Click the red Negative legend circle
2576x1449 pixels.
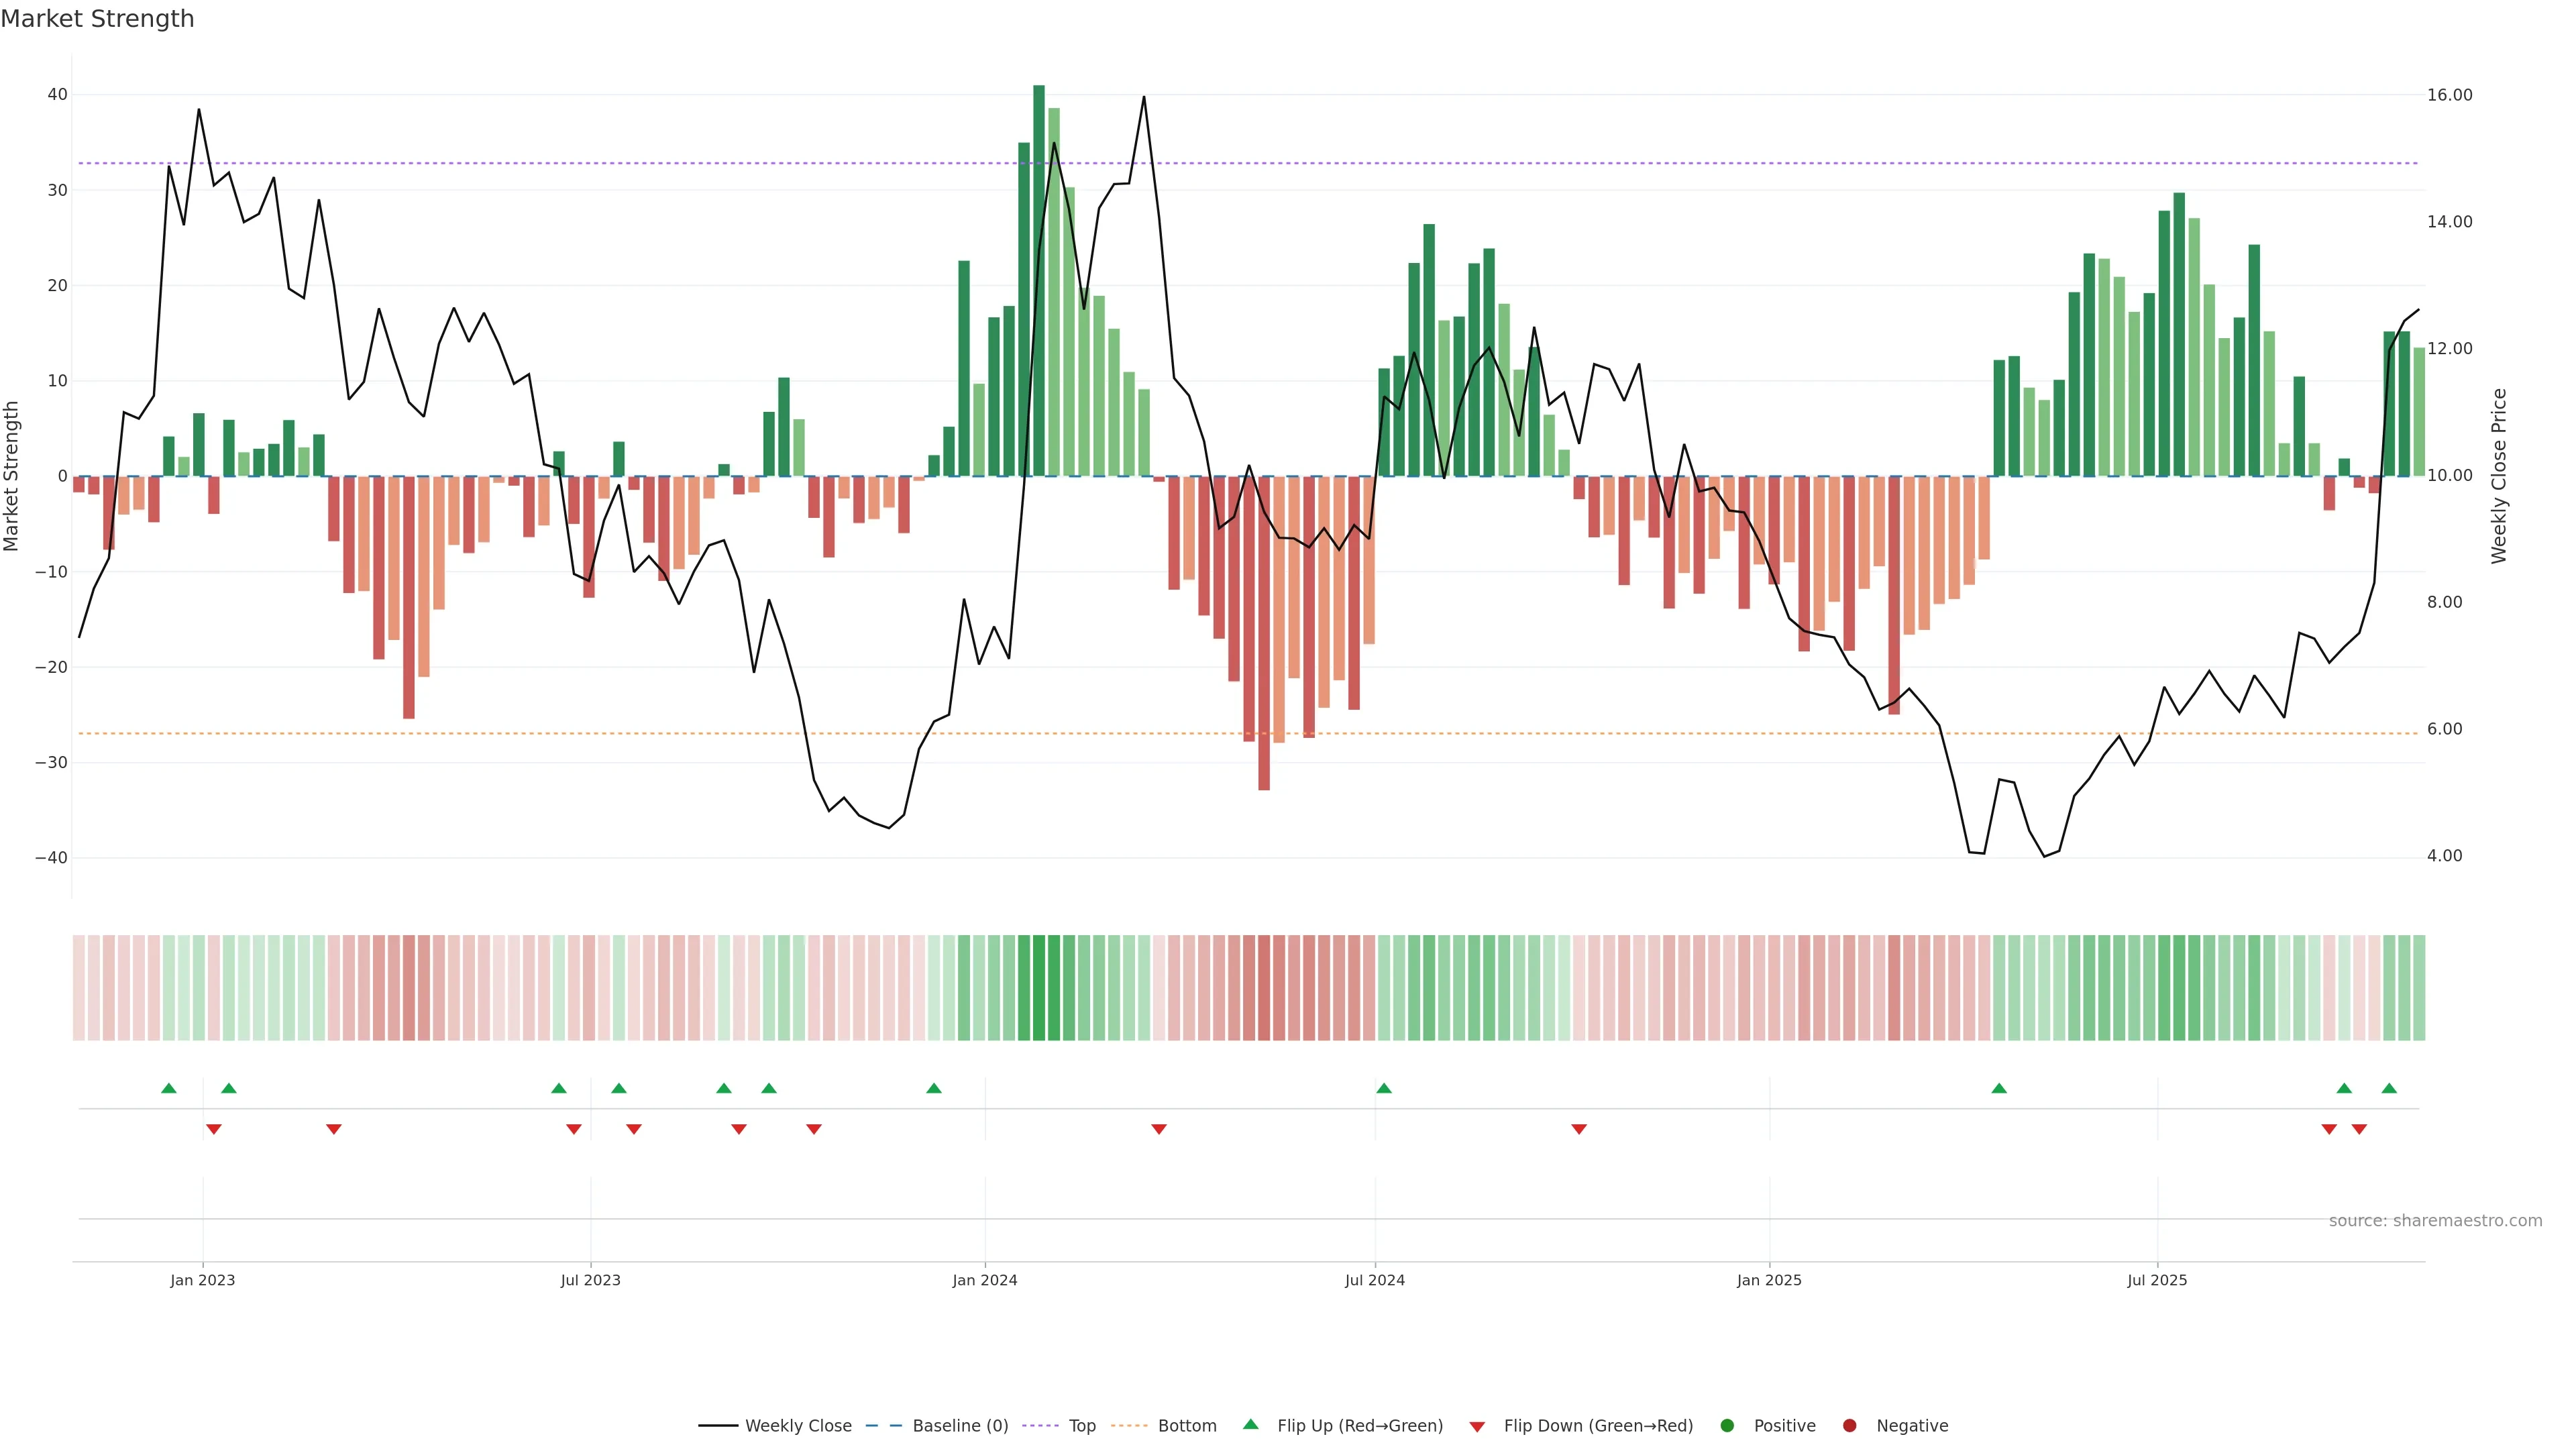point(1849,1425)
